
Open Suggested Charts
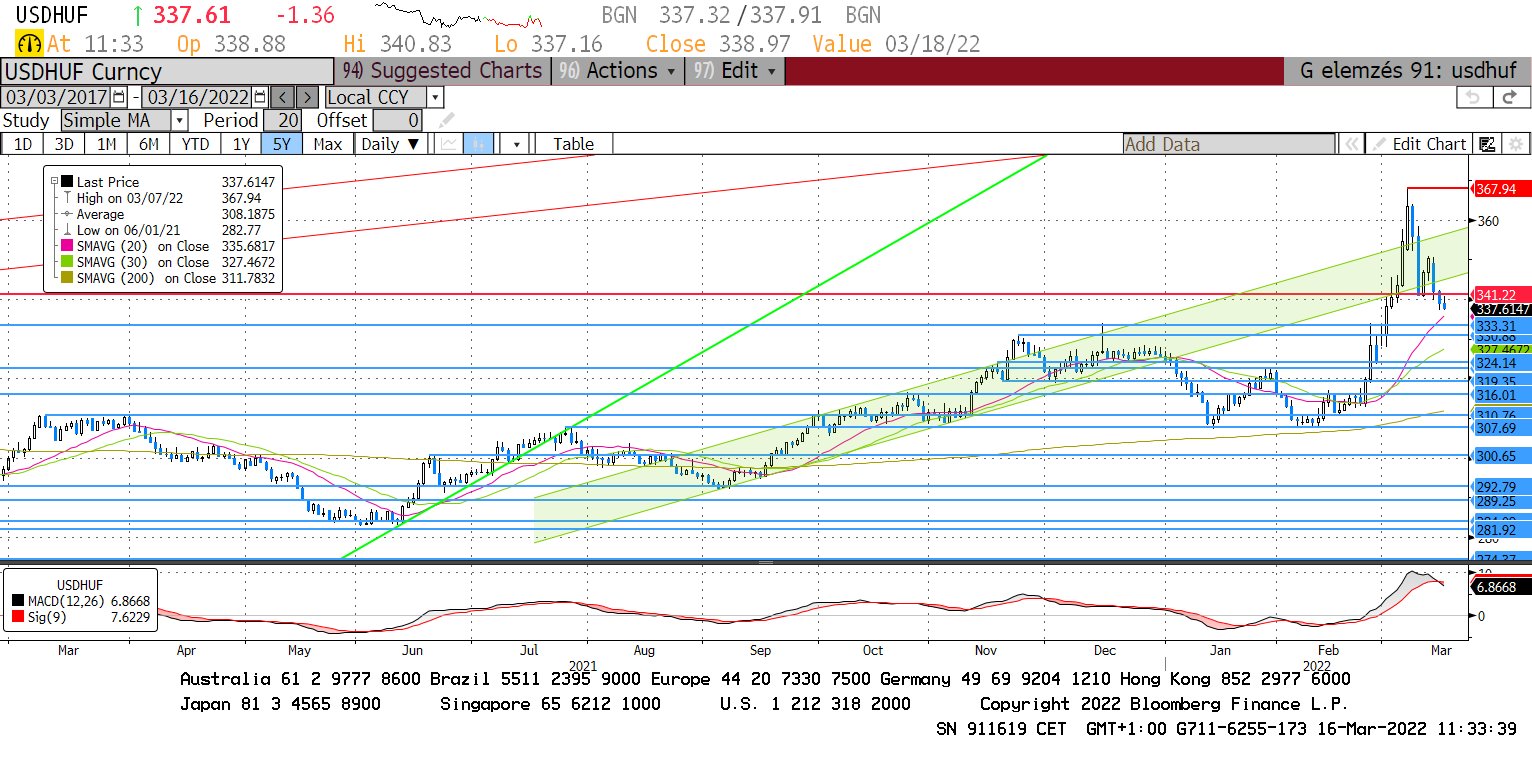(443, 71)
